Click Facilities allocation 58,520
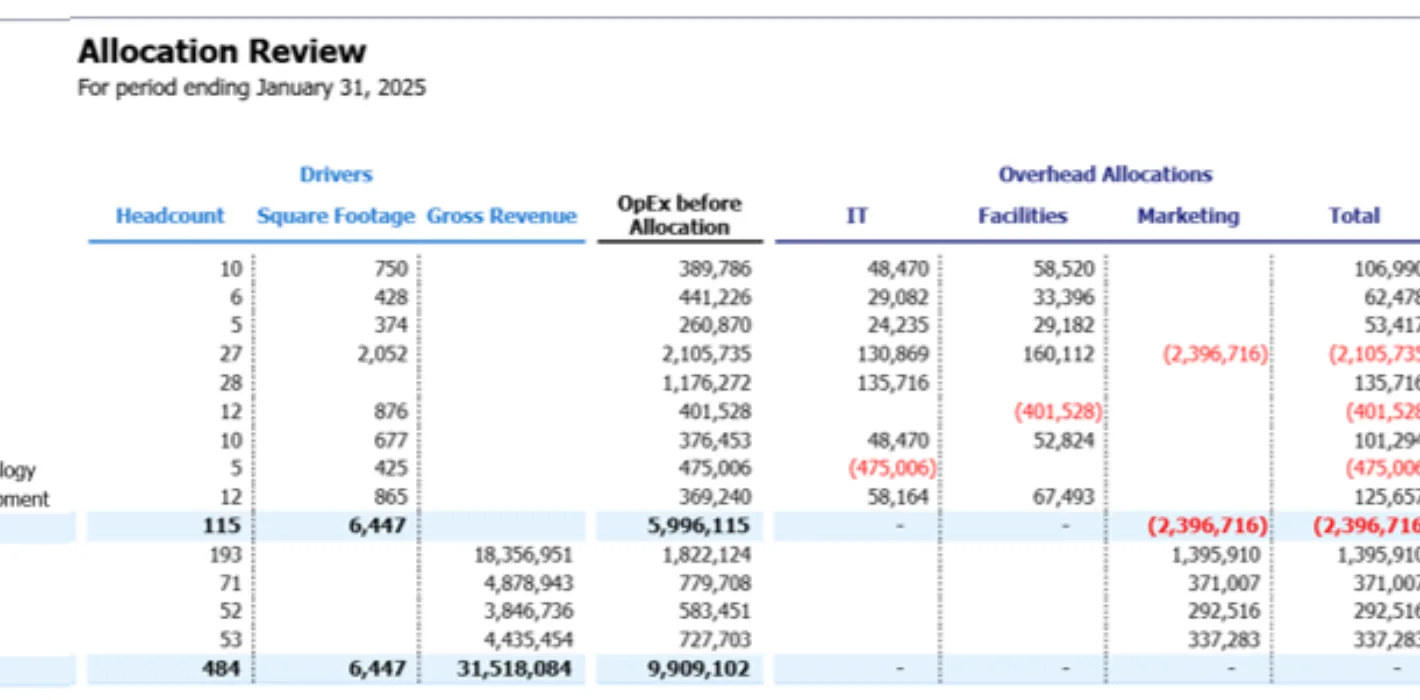This screenshot has width=1420, height=700. [1063, 269]
